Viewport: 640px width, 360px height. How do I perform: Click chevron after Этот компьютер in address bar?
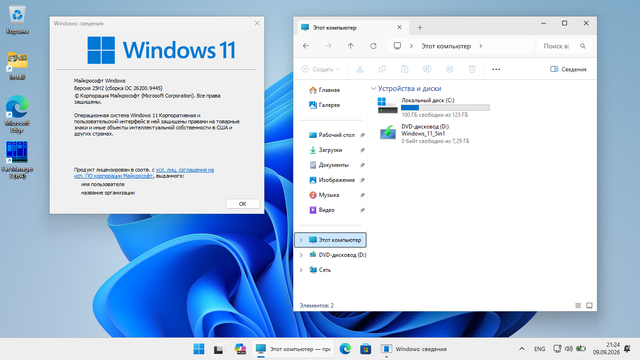tap(481, 46)
